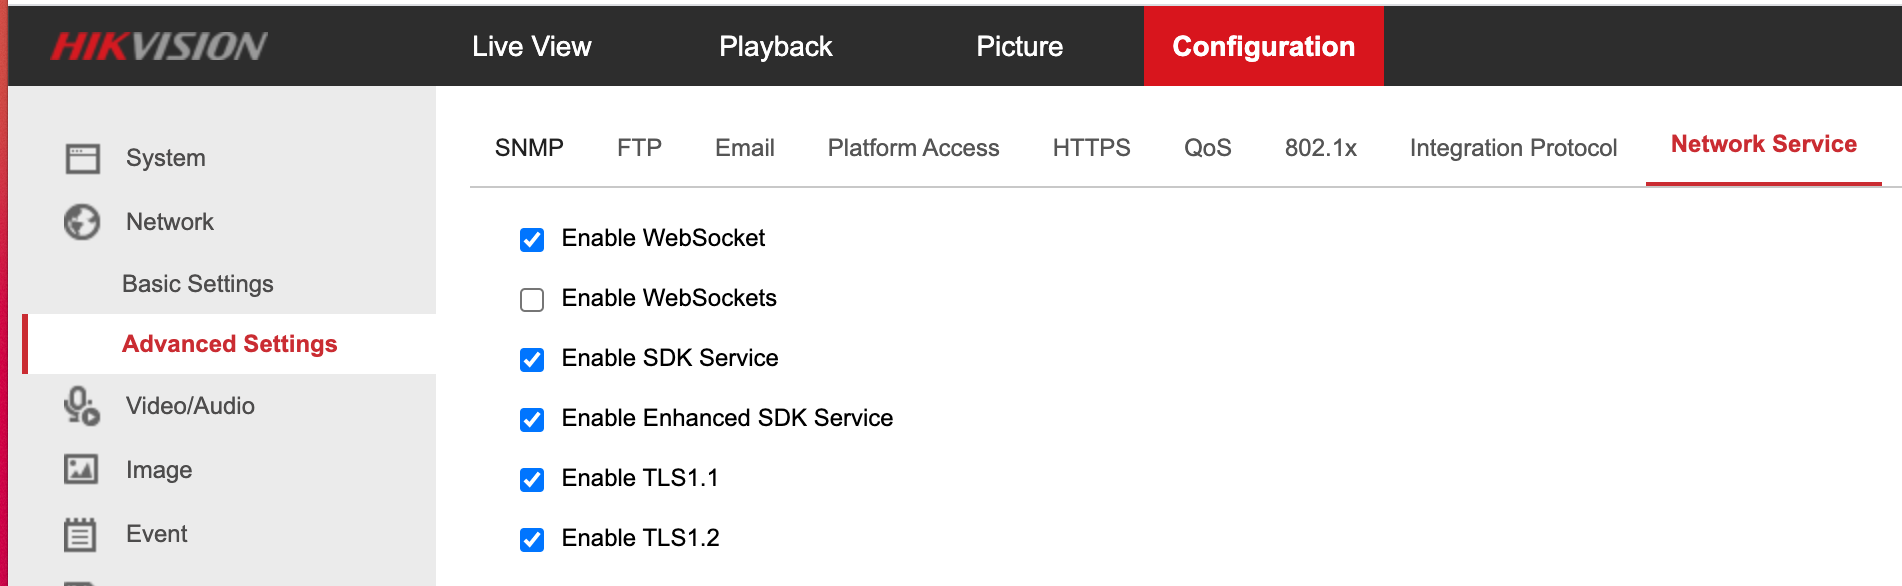1902x586 pixels.
Task: Click the Video/Audio microphone icon
Action: coord(82,406)
